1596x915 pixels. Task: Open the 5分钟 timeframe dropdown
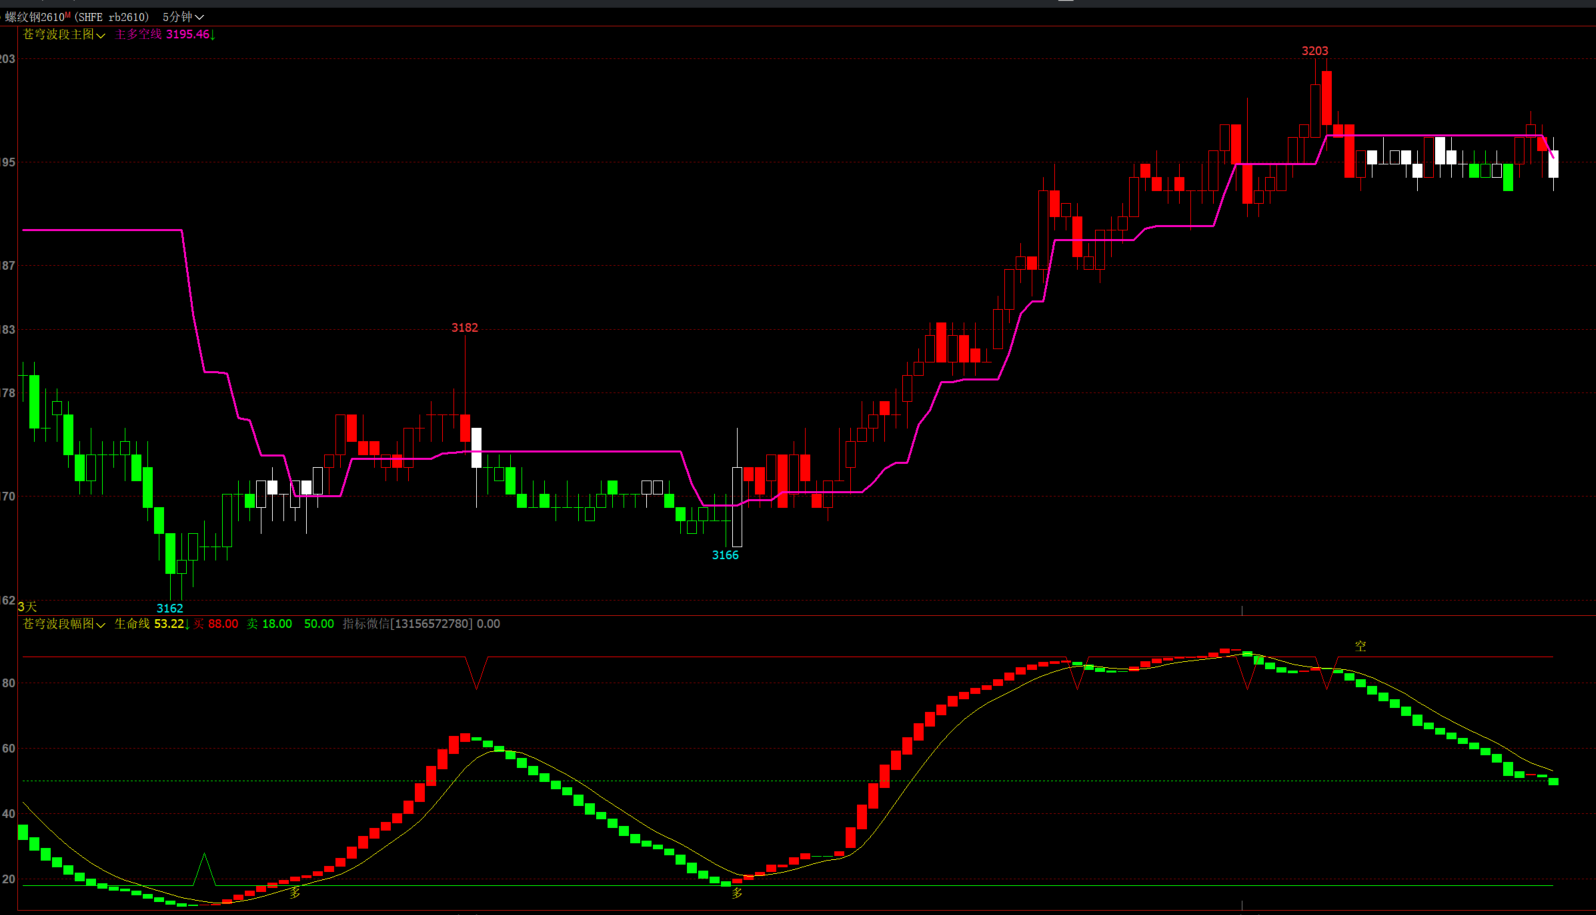(x=183, y=17)
